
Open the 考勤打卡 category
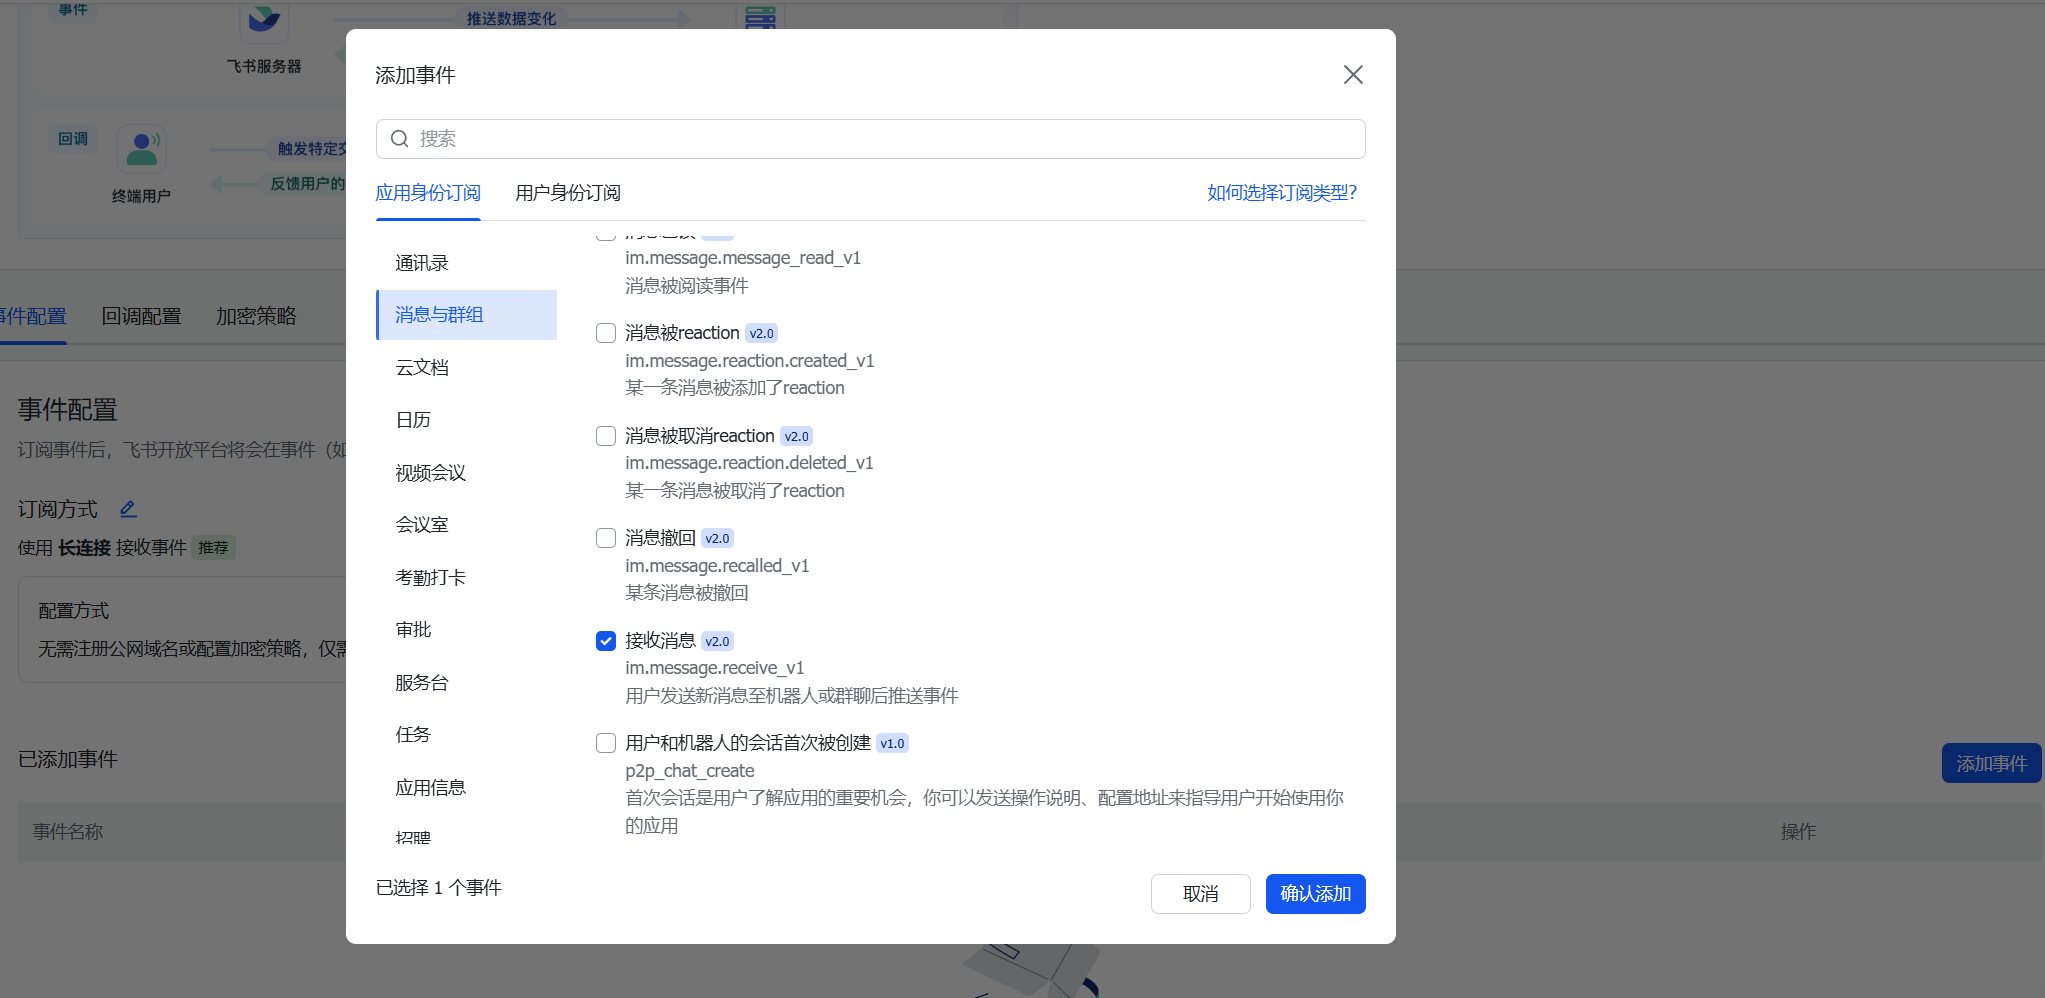coord(430,578)
